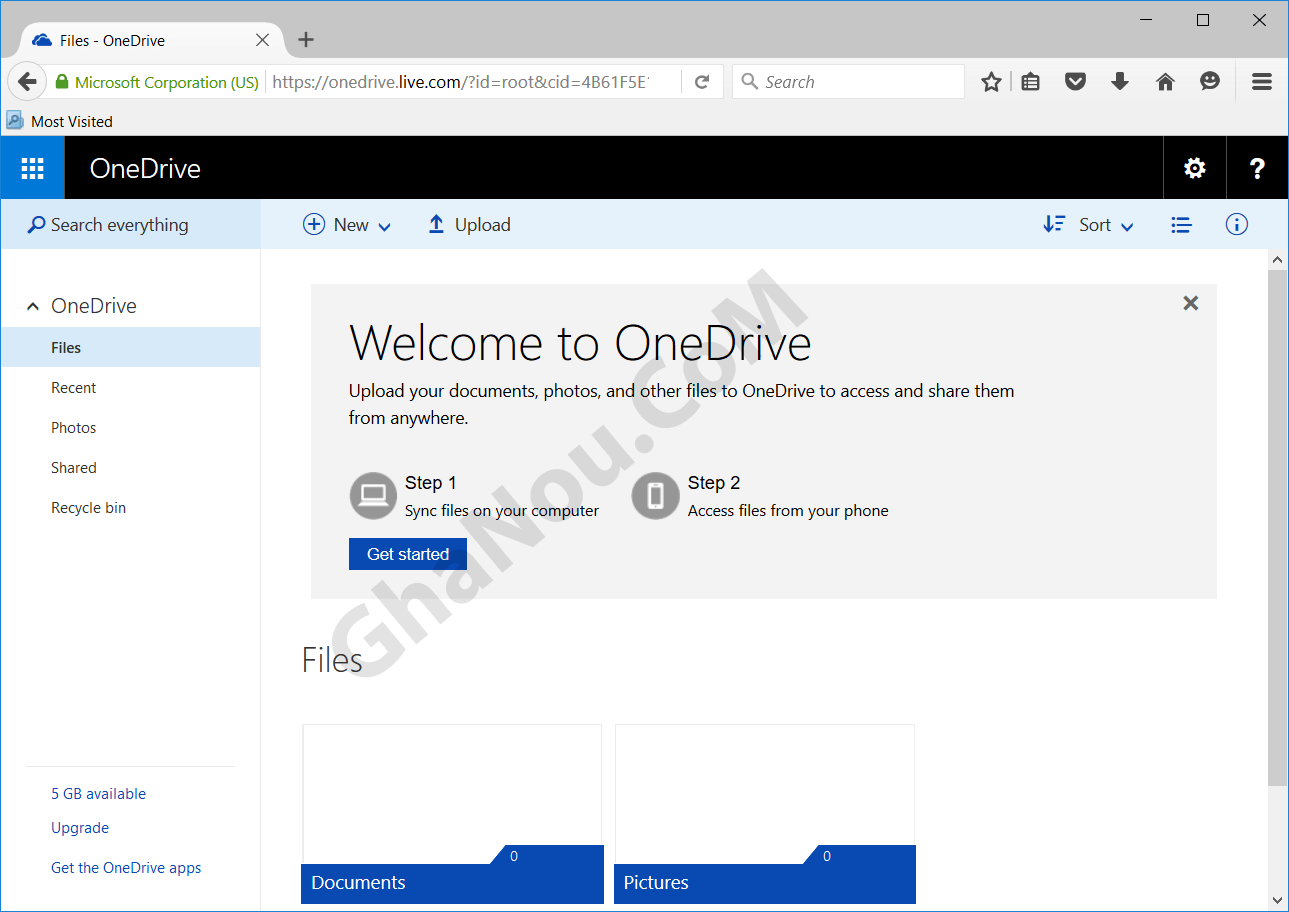Click the green padlock site identity
The height and width of the screenshot is (912, 1289).
coord(62,82)
